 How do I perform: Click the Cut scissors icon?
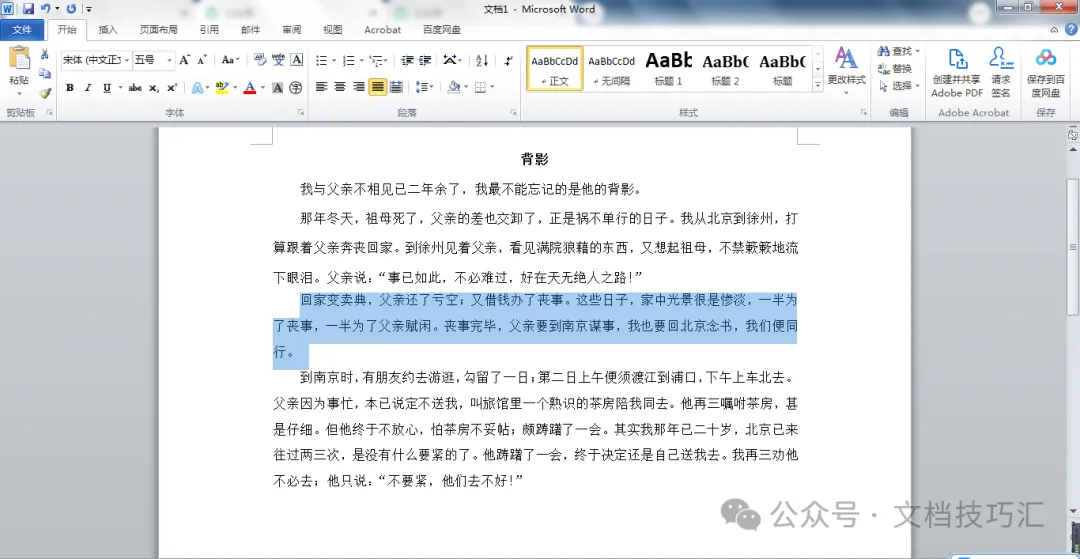click(45, 54)
